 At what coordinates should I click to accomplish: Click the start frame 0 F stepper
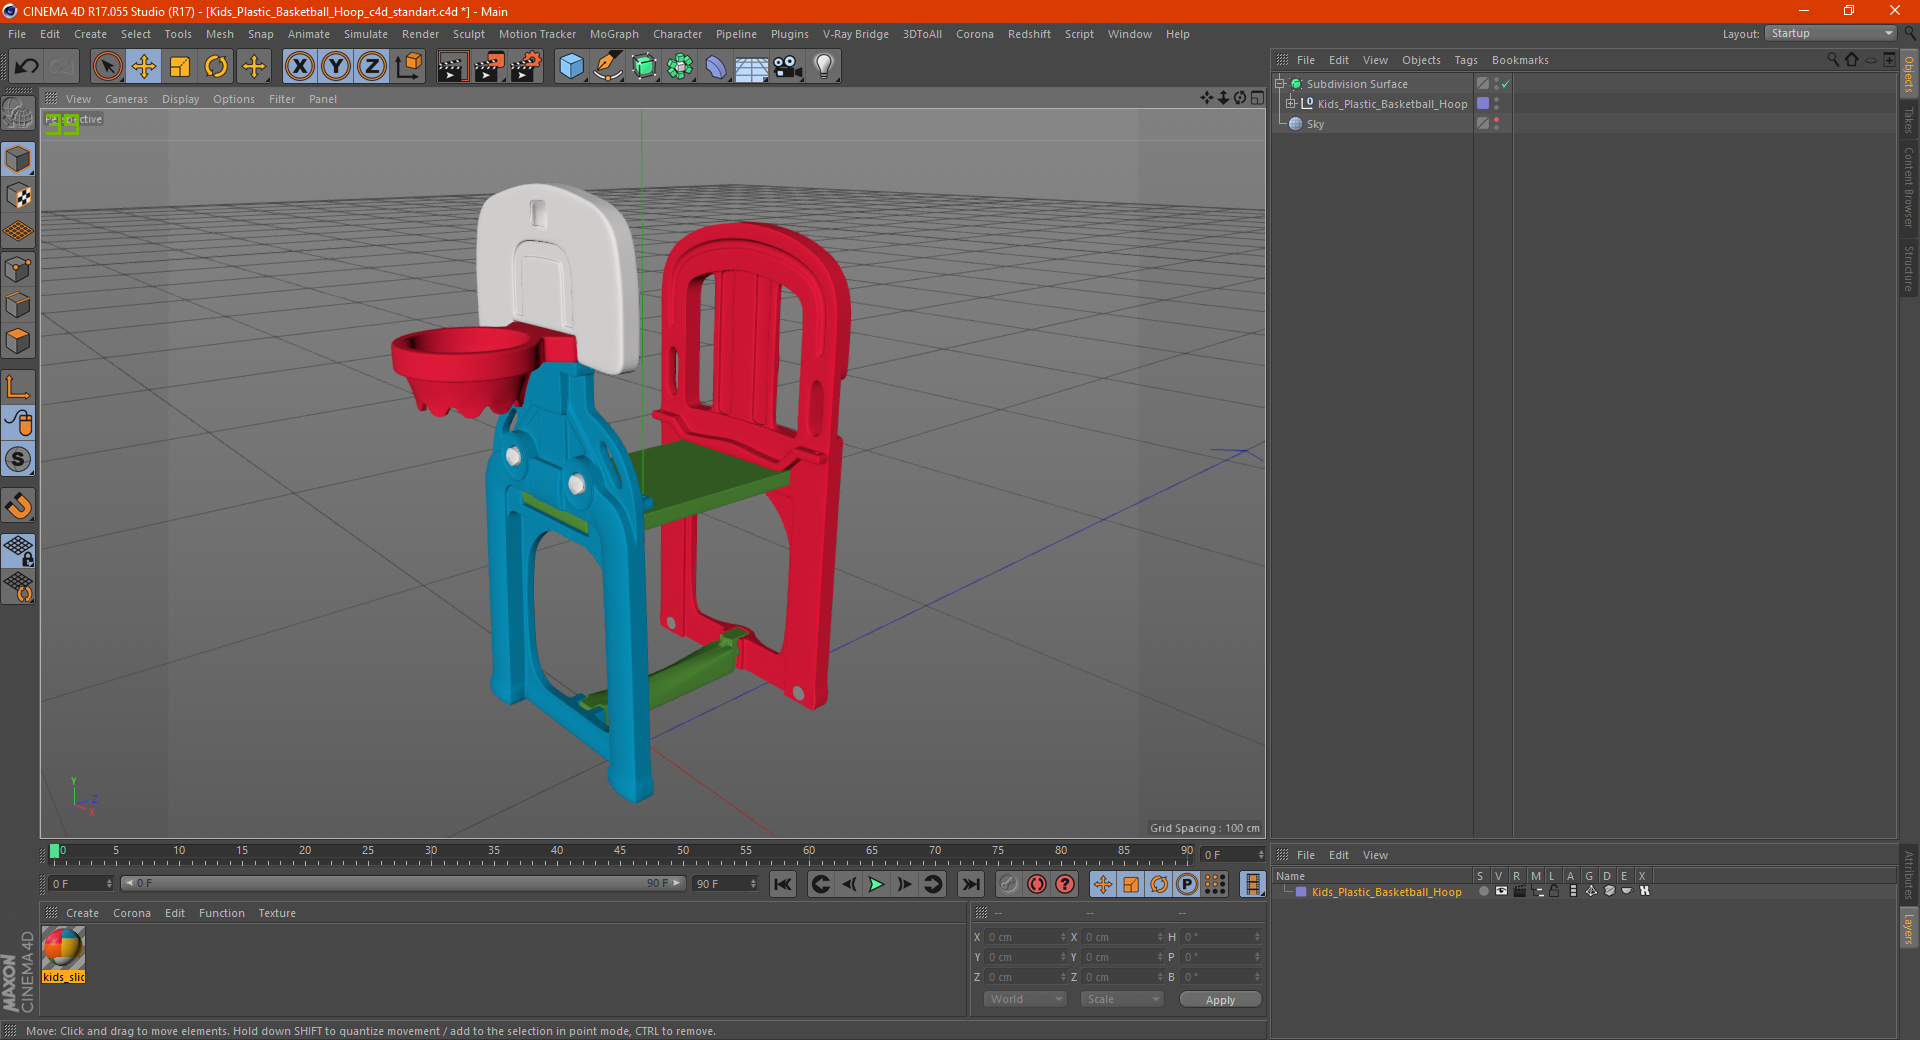point(109,884)
